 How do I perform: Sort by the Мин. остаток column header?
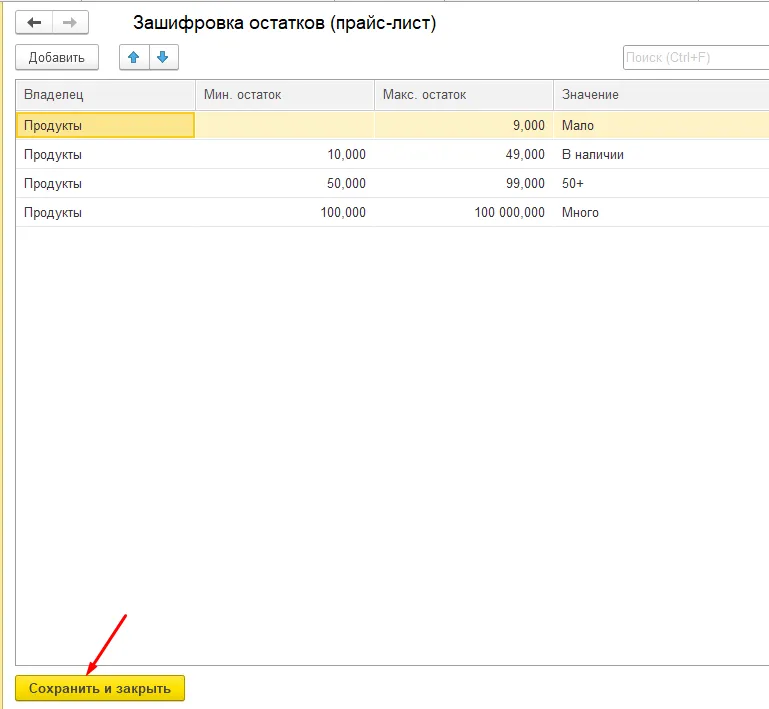click(285, 95)
